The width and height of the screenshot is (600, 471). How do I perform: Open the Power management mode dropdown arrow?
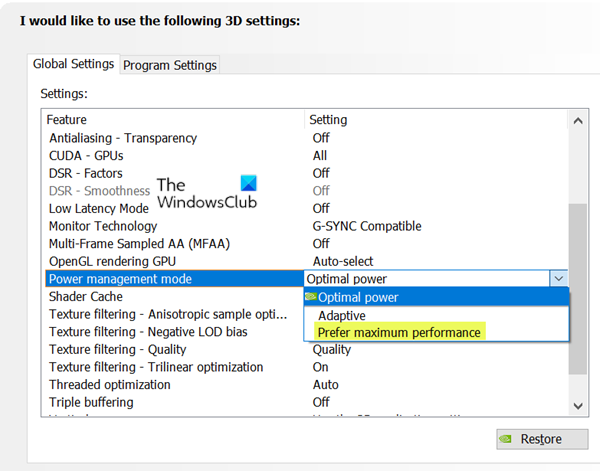[559, 279]
